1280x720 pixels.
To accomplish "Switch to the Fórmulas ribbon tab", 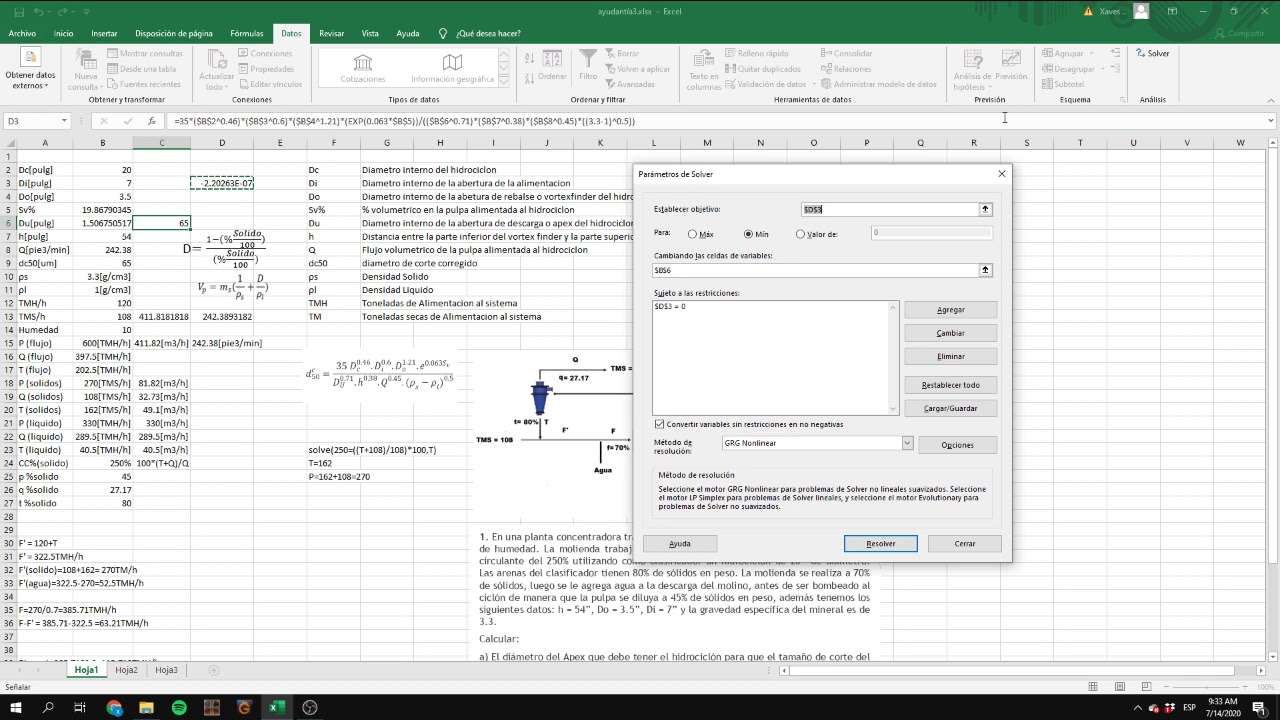I will (x=247, y=33).
